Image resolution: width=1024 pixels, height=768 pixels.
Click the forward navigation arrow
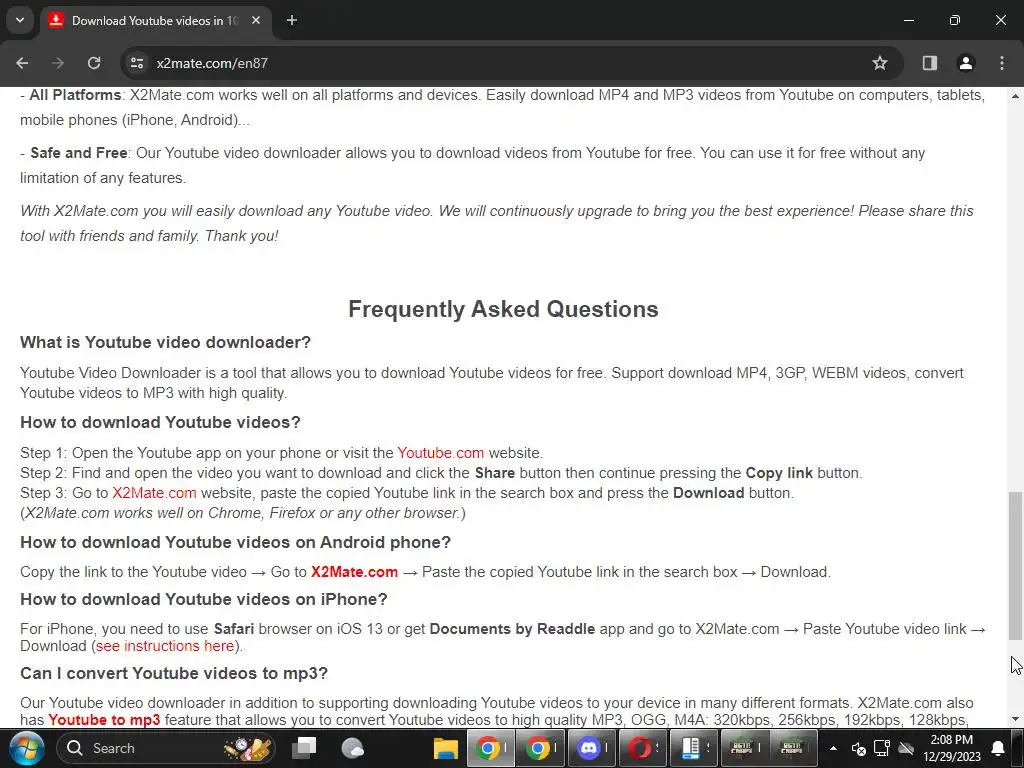(x=58, y=63)
